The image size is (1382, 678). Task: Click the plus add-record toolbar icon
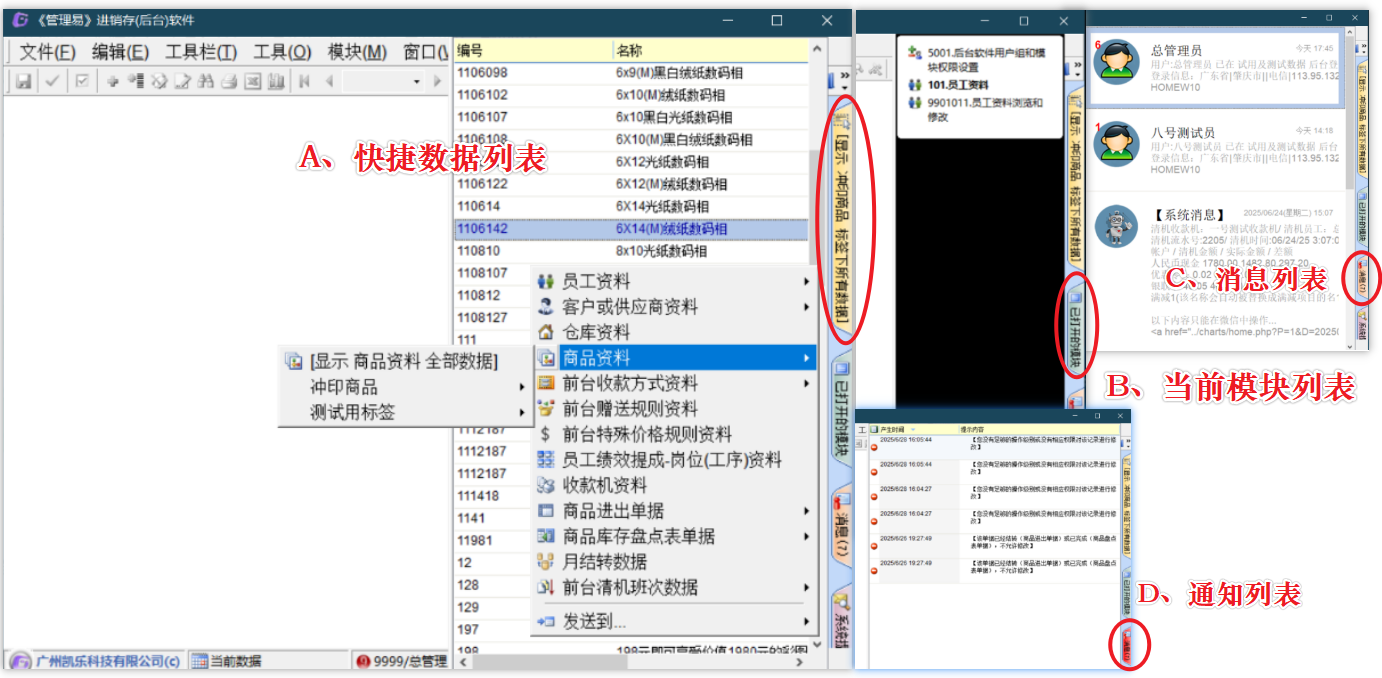(x=113, y=82)
